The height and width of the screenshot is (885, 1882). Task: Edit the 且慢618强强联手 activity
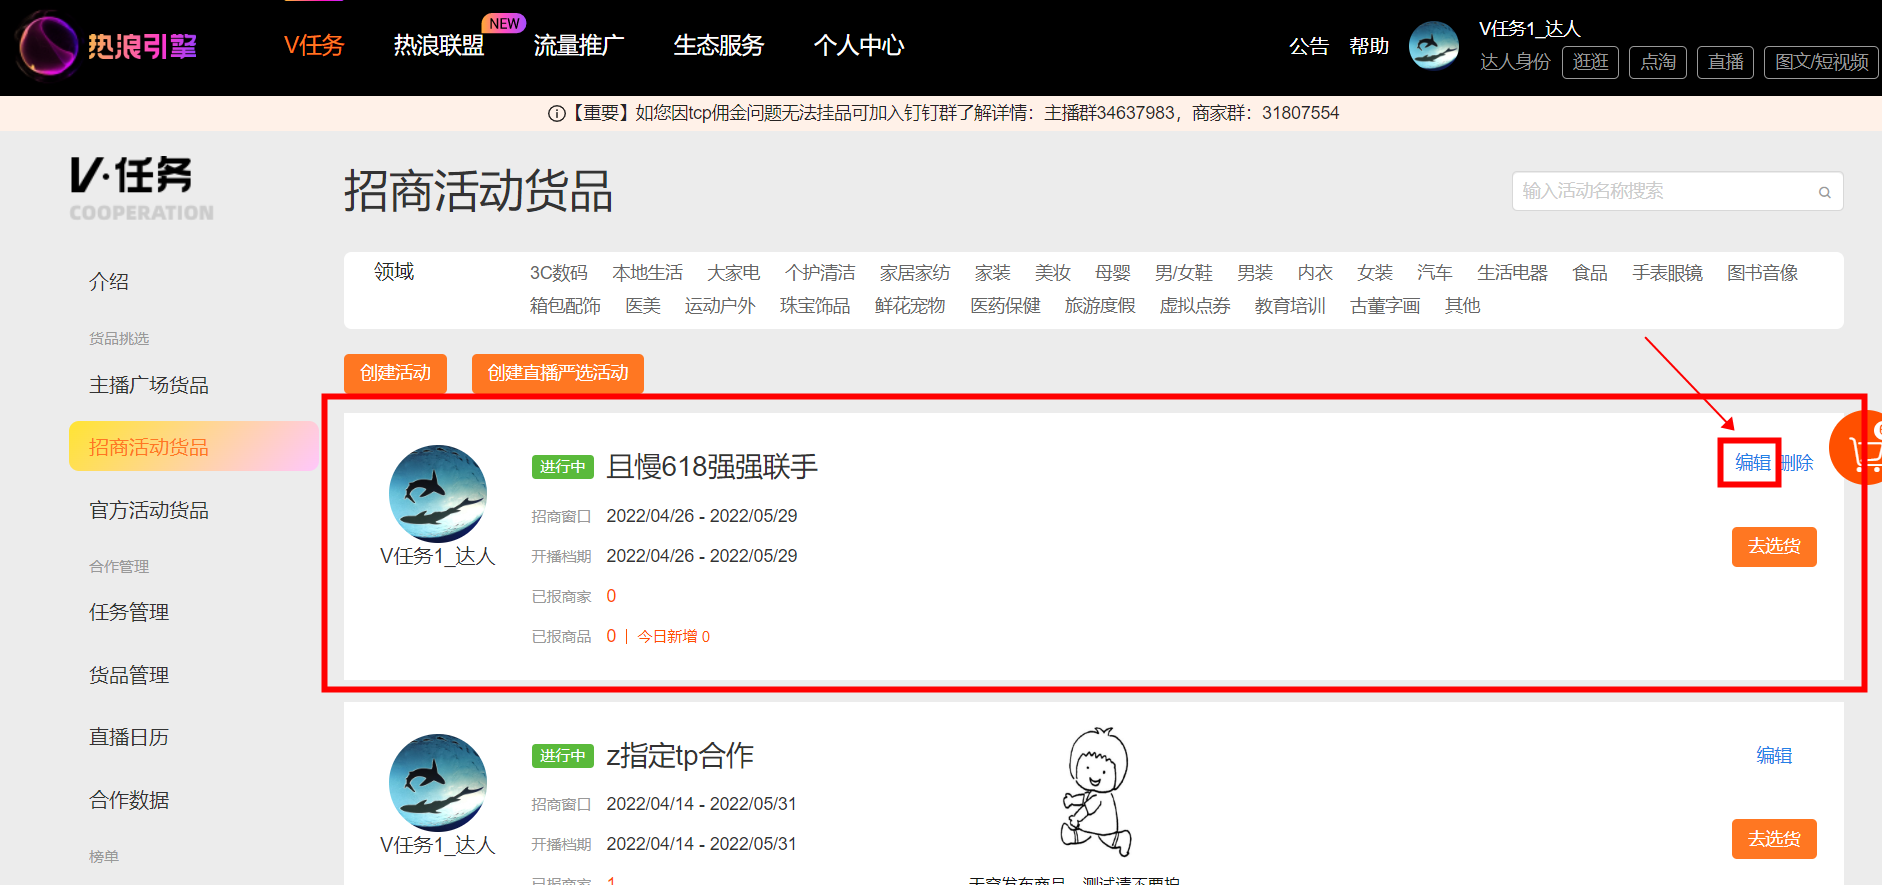click(x=1752, y=462)
